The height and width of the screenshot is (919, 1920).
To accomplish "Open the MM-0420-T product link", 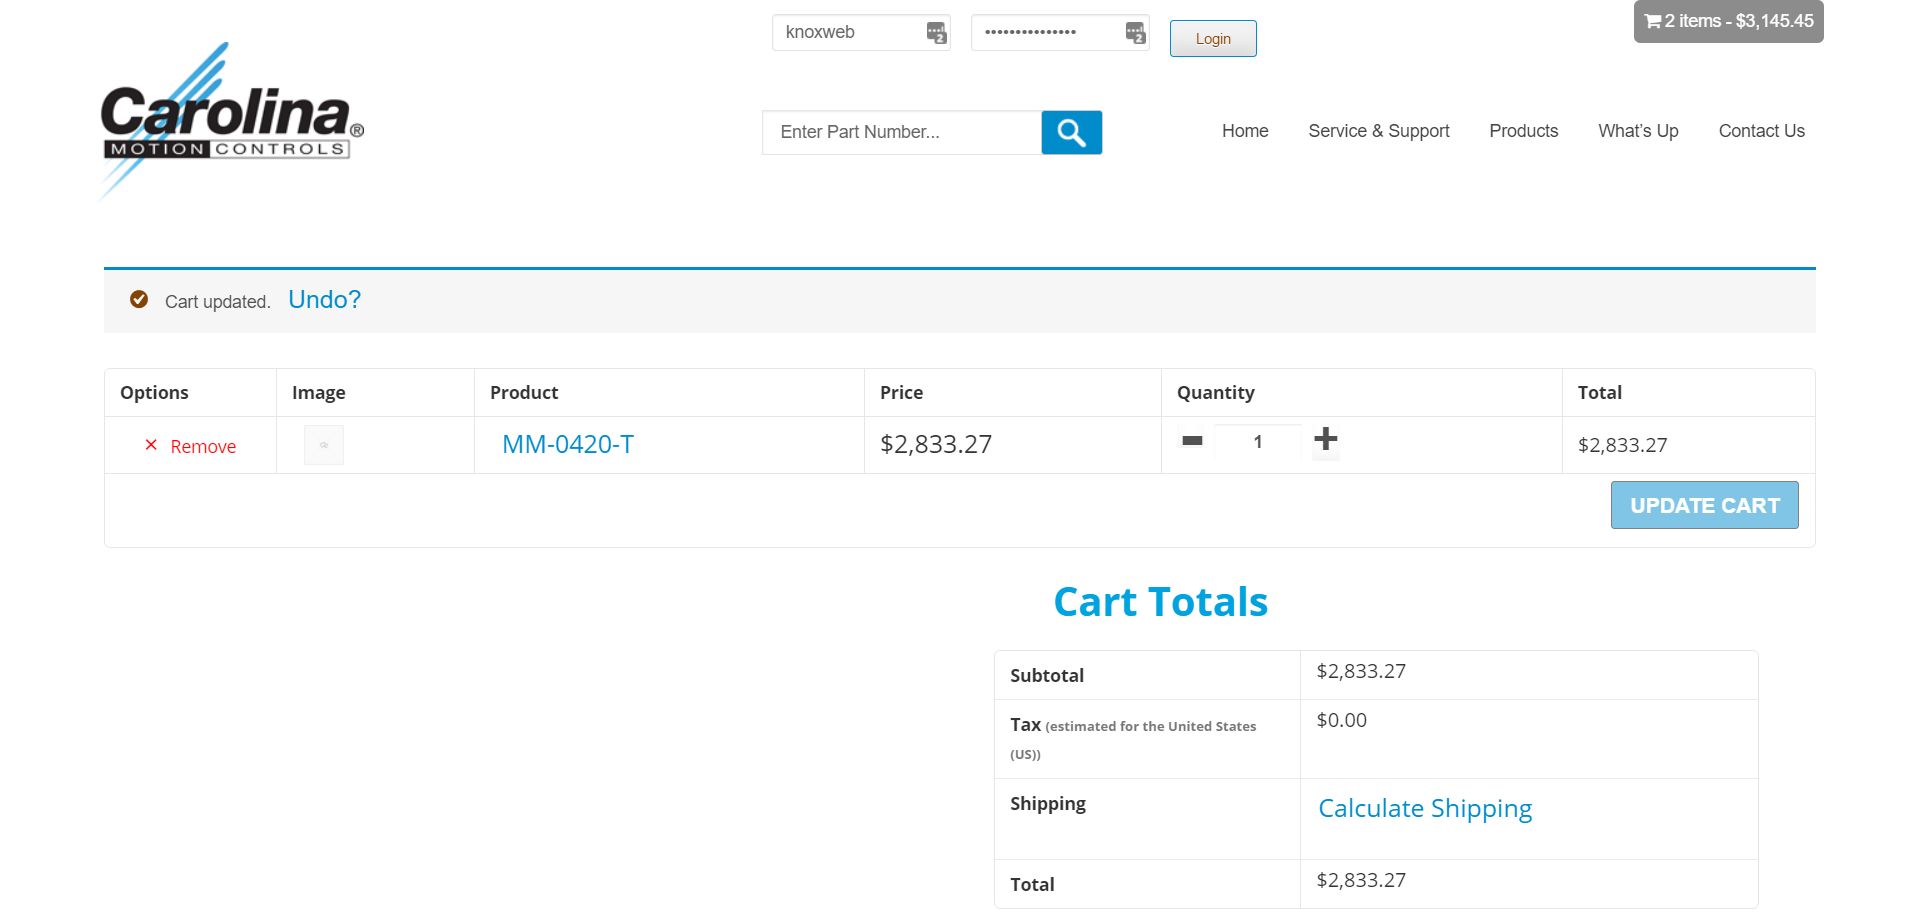I will (567, 445).
